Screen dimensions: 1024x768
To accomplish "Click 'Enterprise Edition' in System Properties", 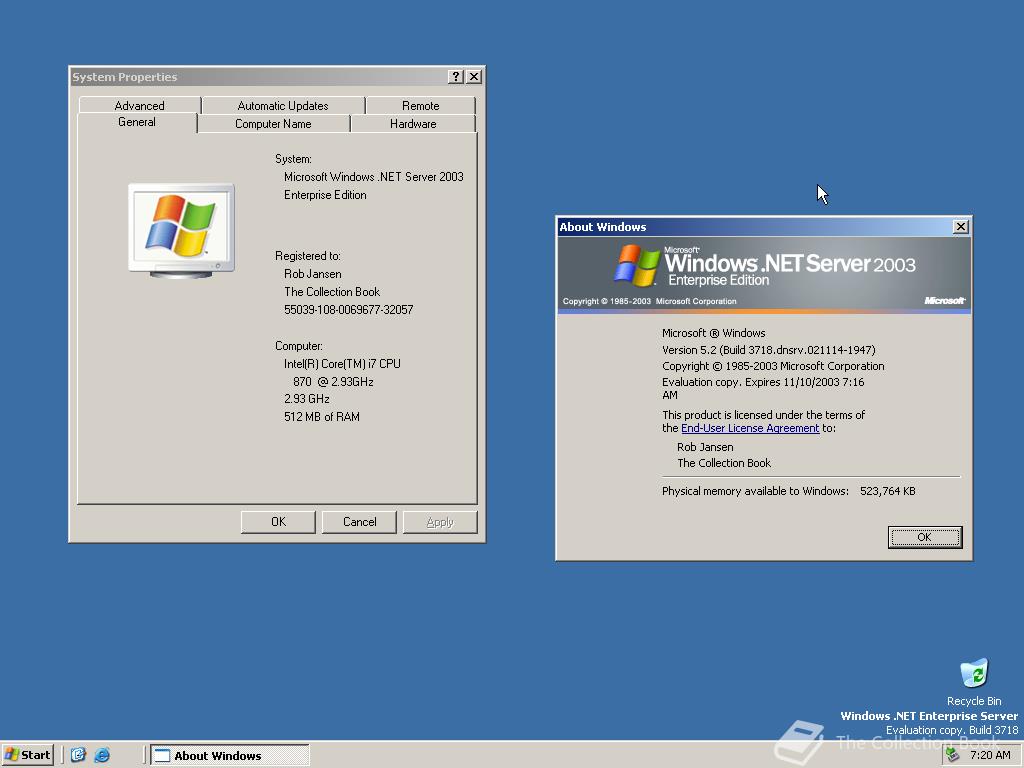I will 325,195.
